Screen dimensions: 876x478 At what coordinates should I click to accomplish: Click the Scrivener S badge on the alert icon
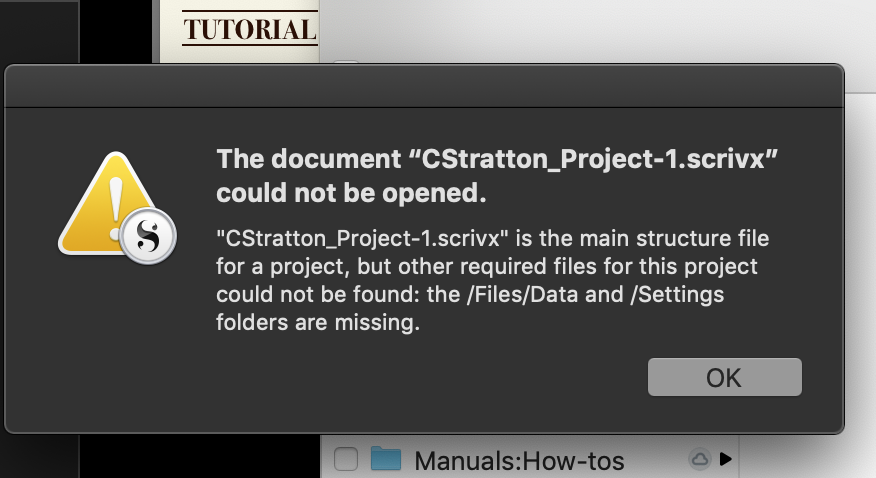pyautogui.click(x=148, y=236)
